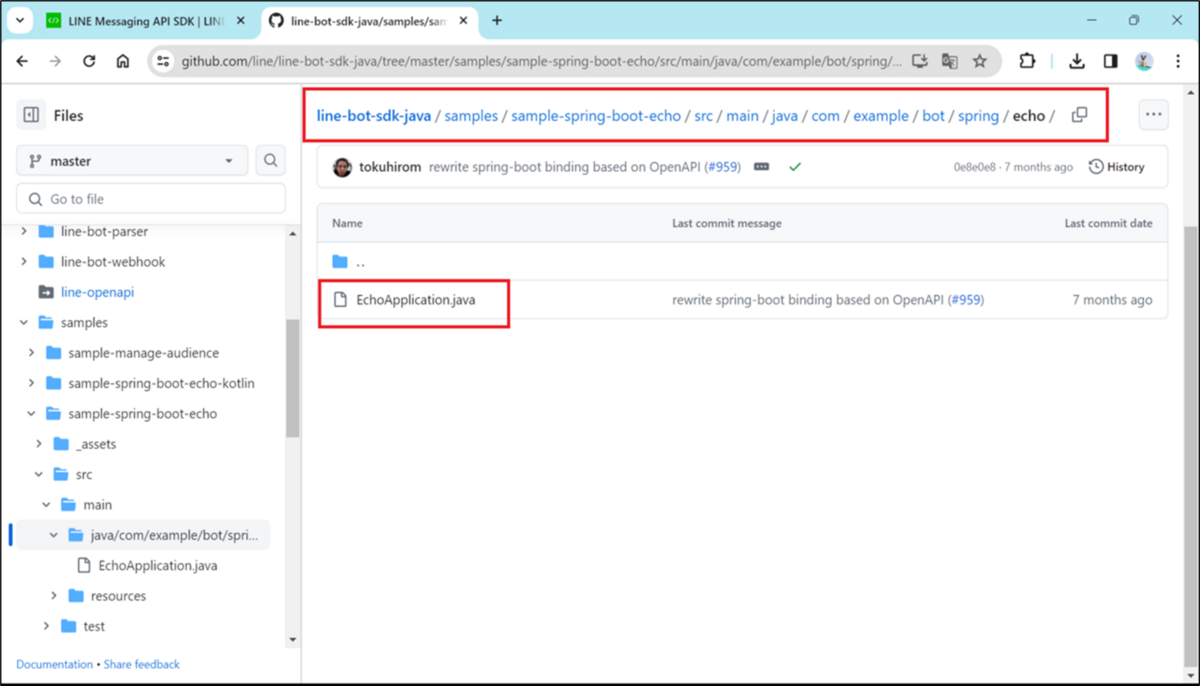Screen dimensions: 1200x686
Task: Expand the line-bot-parser folder
Action: 24,231
